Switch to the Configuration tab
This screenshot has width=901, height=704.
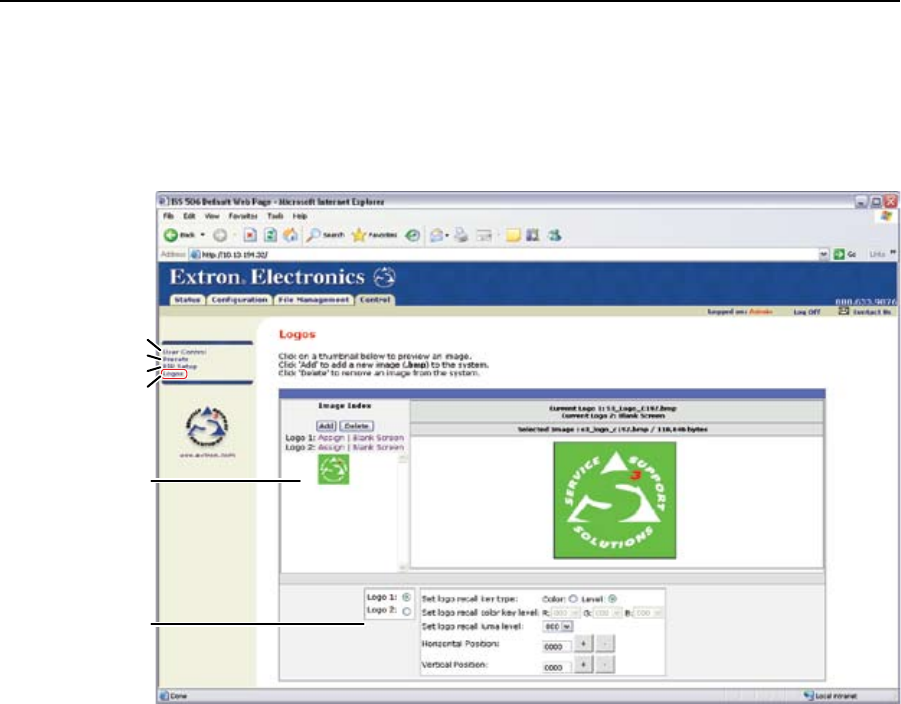pyautogui.click(x=239, y=300)
